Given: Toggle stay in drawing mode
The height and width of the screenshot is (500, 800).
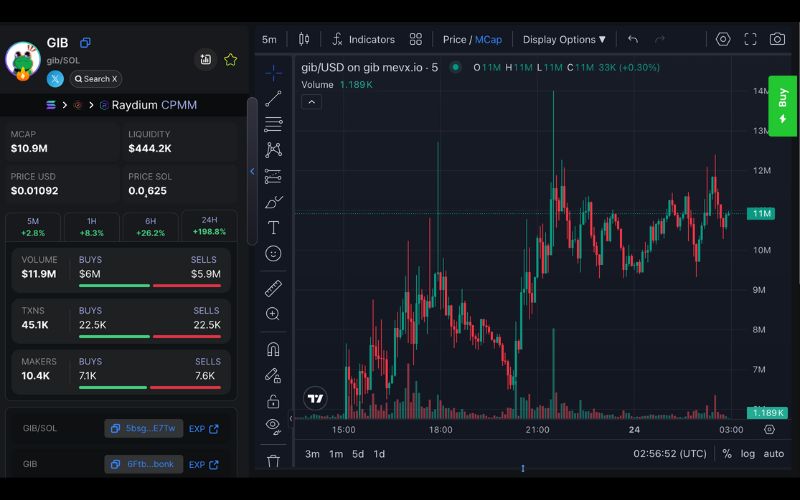Looking at the screenshot, I should pyautogui.click(x=273, y=376).
